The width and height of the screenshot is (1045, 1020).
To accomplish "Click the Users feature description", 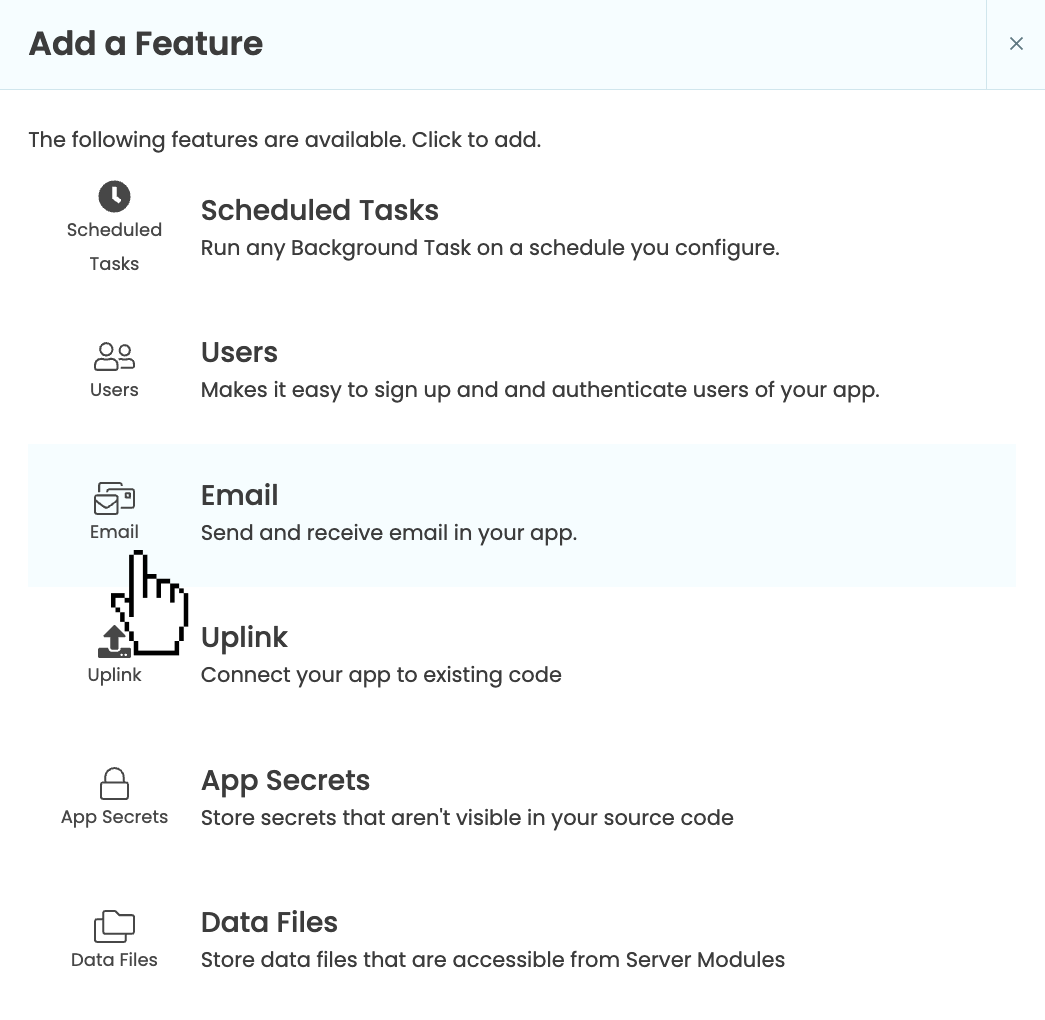I will pos(540,389).
